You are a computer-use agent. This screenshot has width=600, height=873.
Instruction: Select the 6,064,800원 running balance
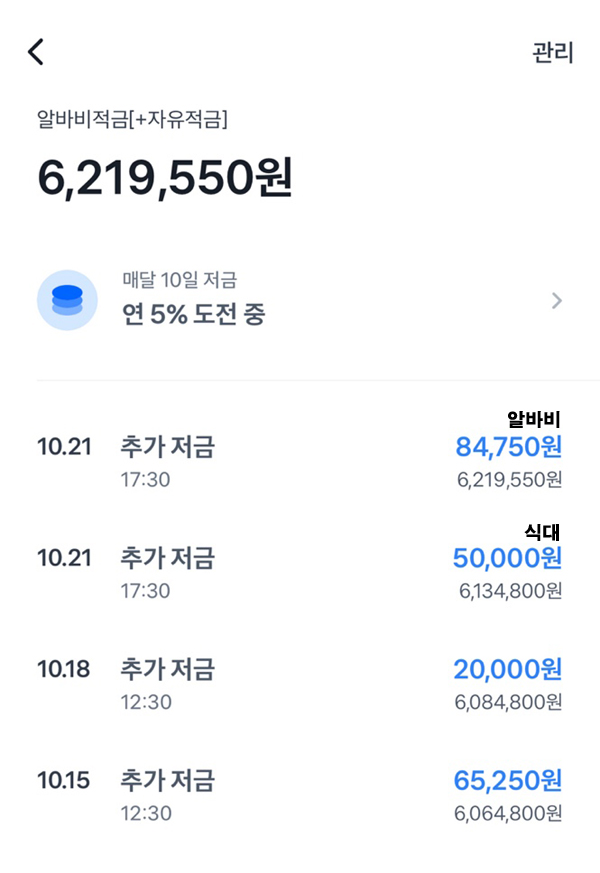508,813
